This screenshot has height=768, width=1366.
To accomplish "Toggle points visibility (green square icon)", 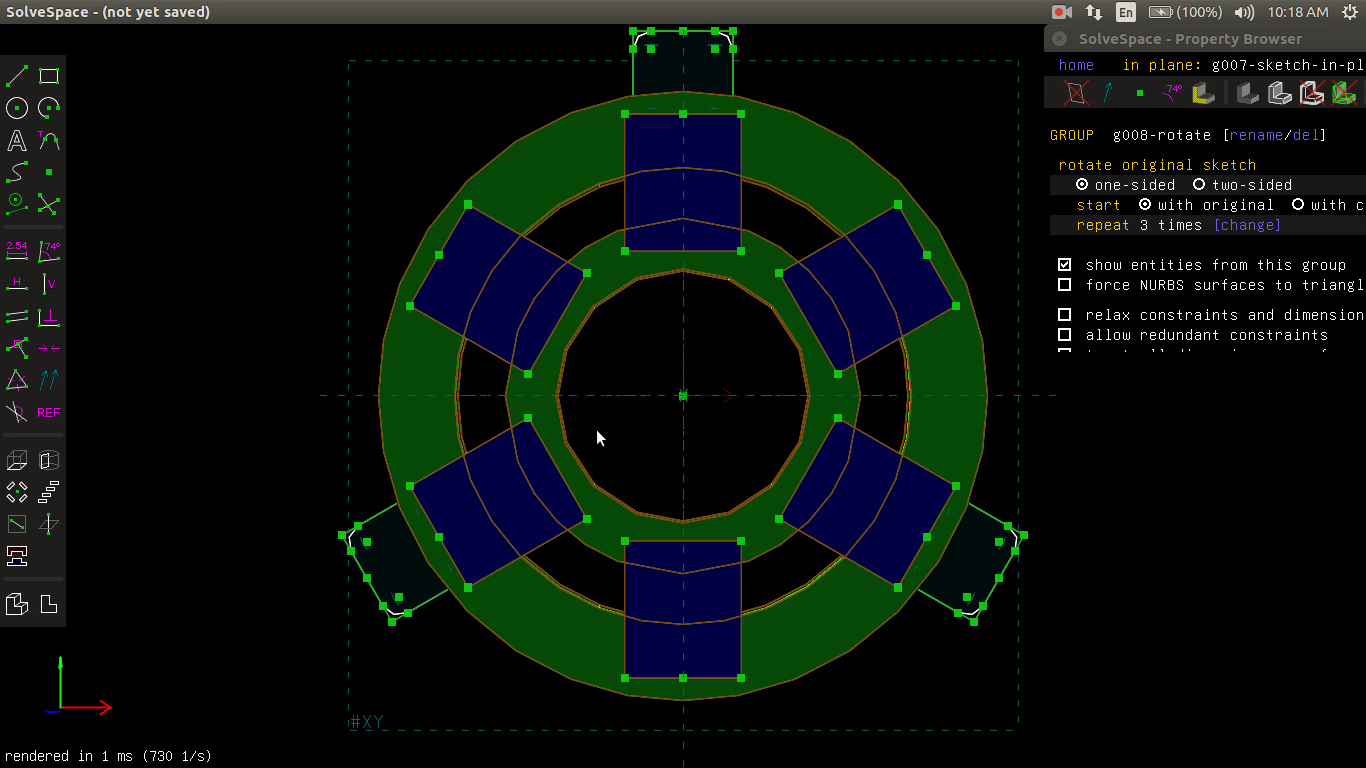I will pyautogui.click(x=1140, y=93).
